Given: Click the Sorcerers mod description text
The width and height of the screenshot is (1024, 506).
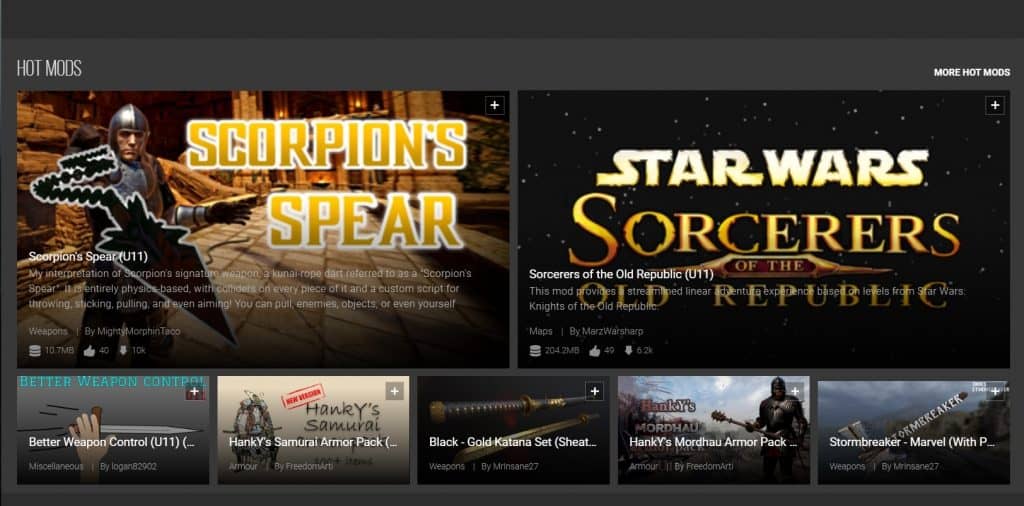Looking at the screenshot, I should point(746,298).
